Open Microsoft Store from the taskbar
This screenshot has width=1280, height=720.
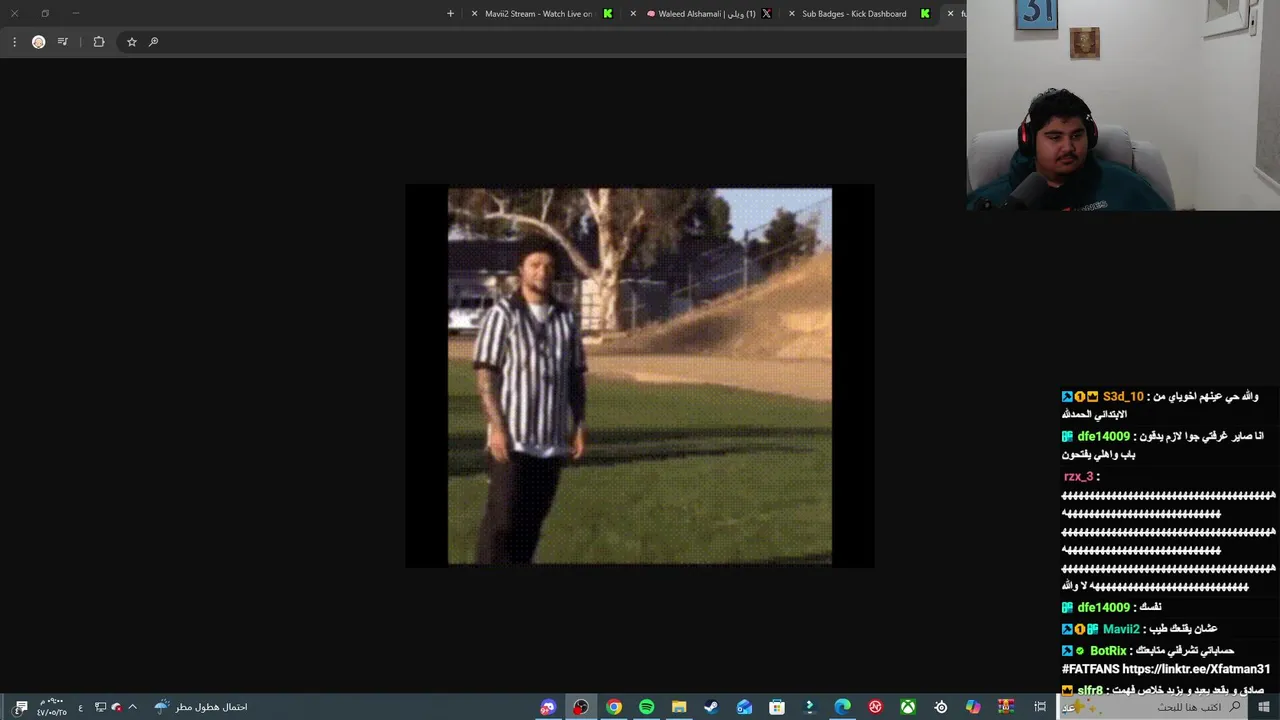(x=777, y=707)
